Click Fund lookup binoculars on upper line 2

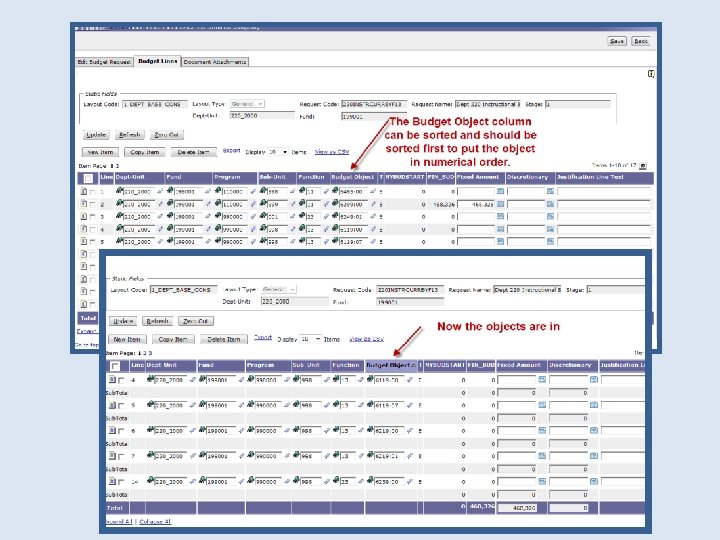(170, 203)
